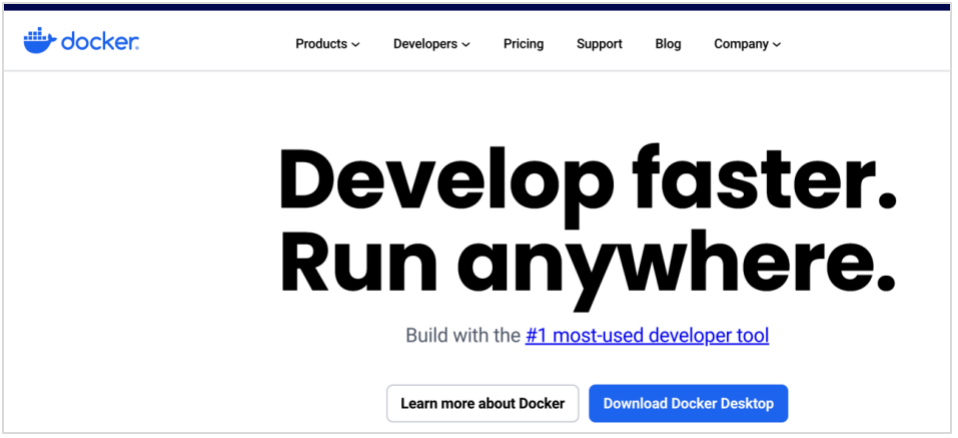Click the Docker whale logo
The width and height of the screenshot is (958, 438).
point(81,41)
